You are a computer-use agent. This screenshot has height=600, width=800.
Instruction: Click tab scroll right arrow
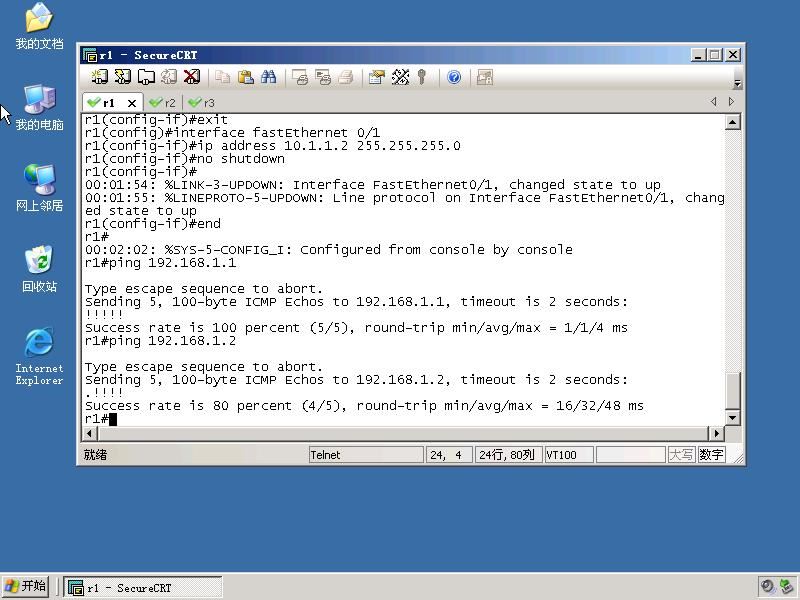click(x=731, y=102)
